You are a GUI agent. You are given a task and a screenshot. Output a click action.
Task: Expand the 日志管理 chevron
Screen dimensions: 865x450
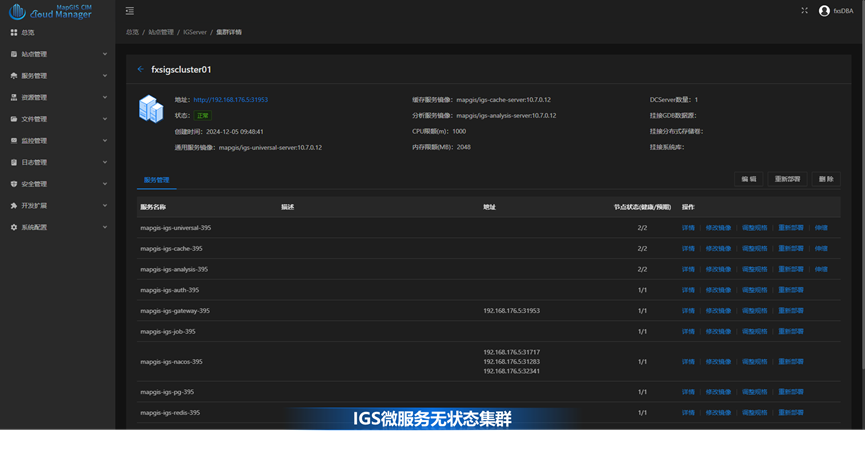(x=105, y=162)
